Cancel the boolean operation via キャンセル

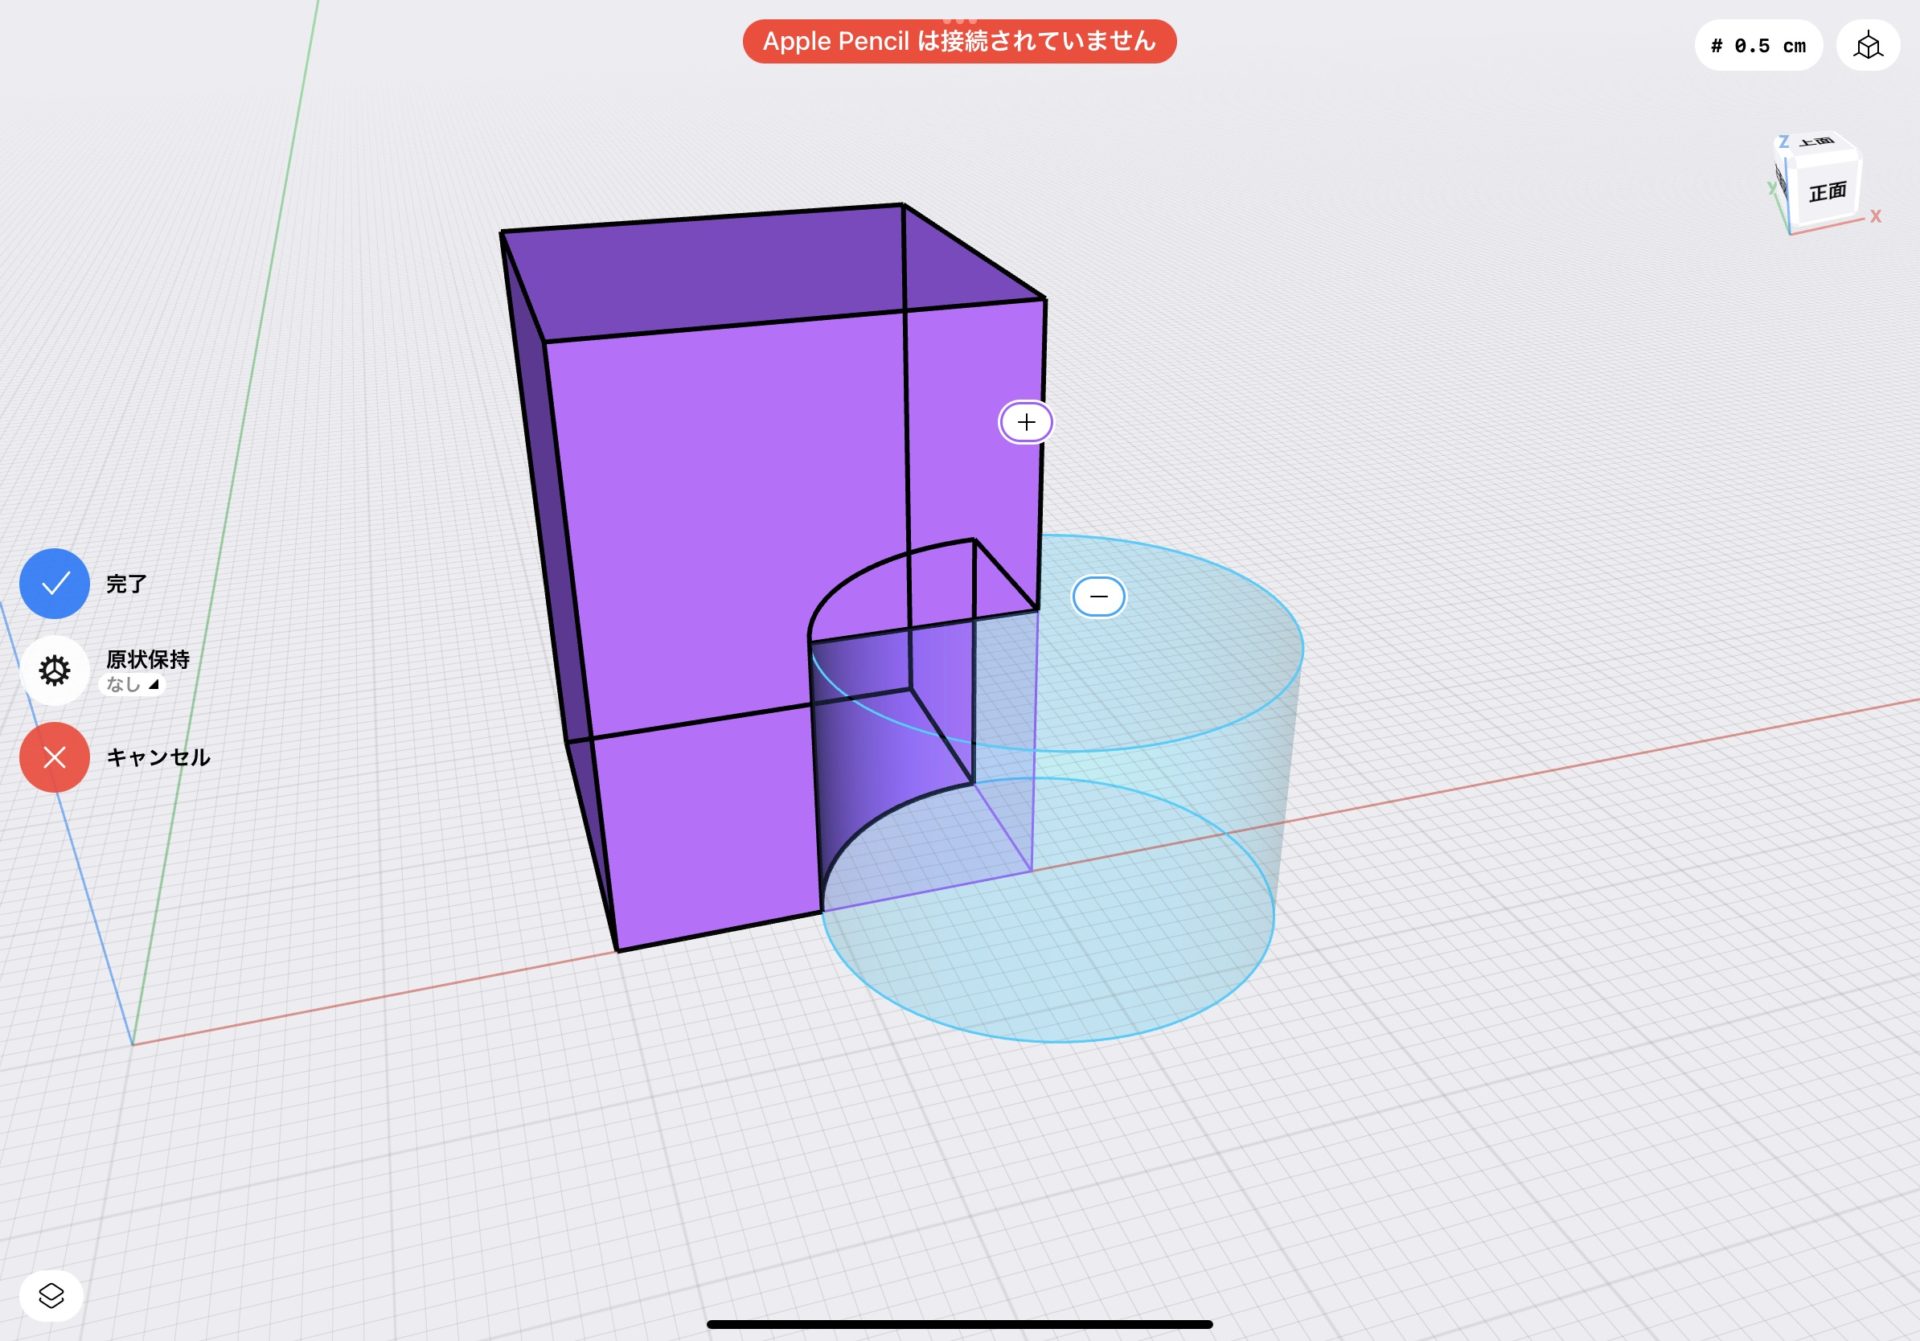click(54, 757)
